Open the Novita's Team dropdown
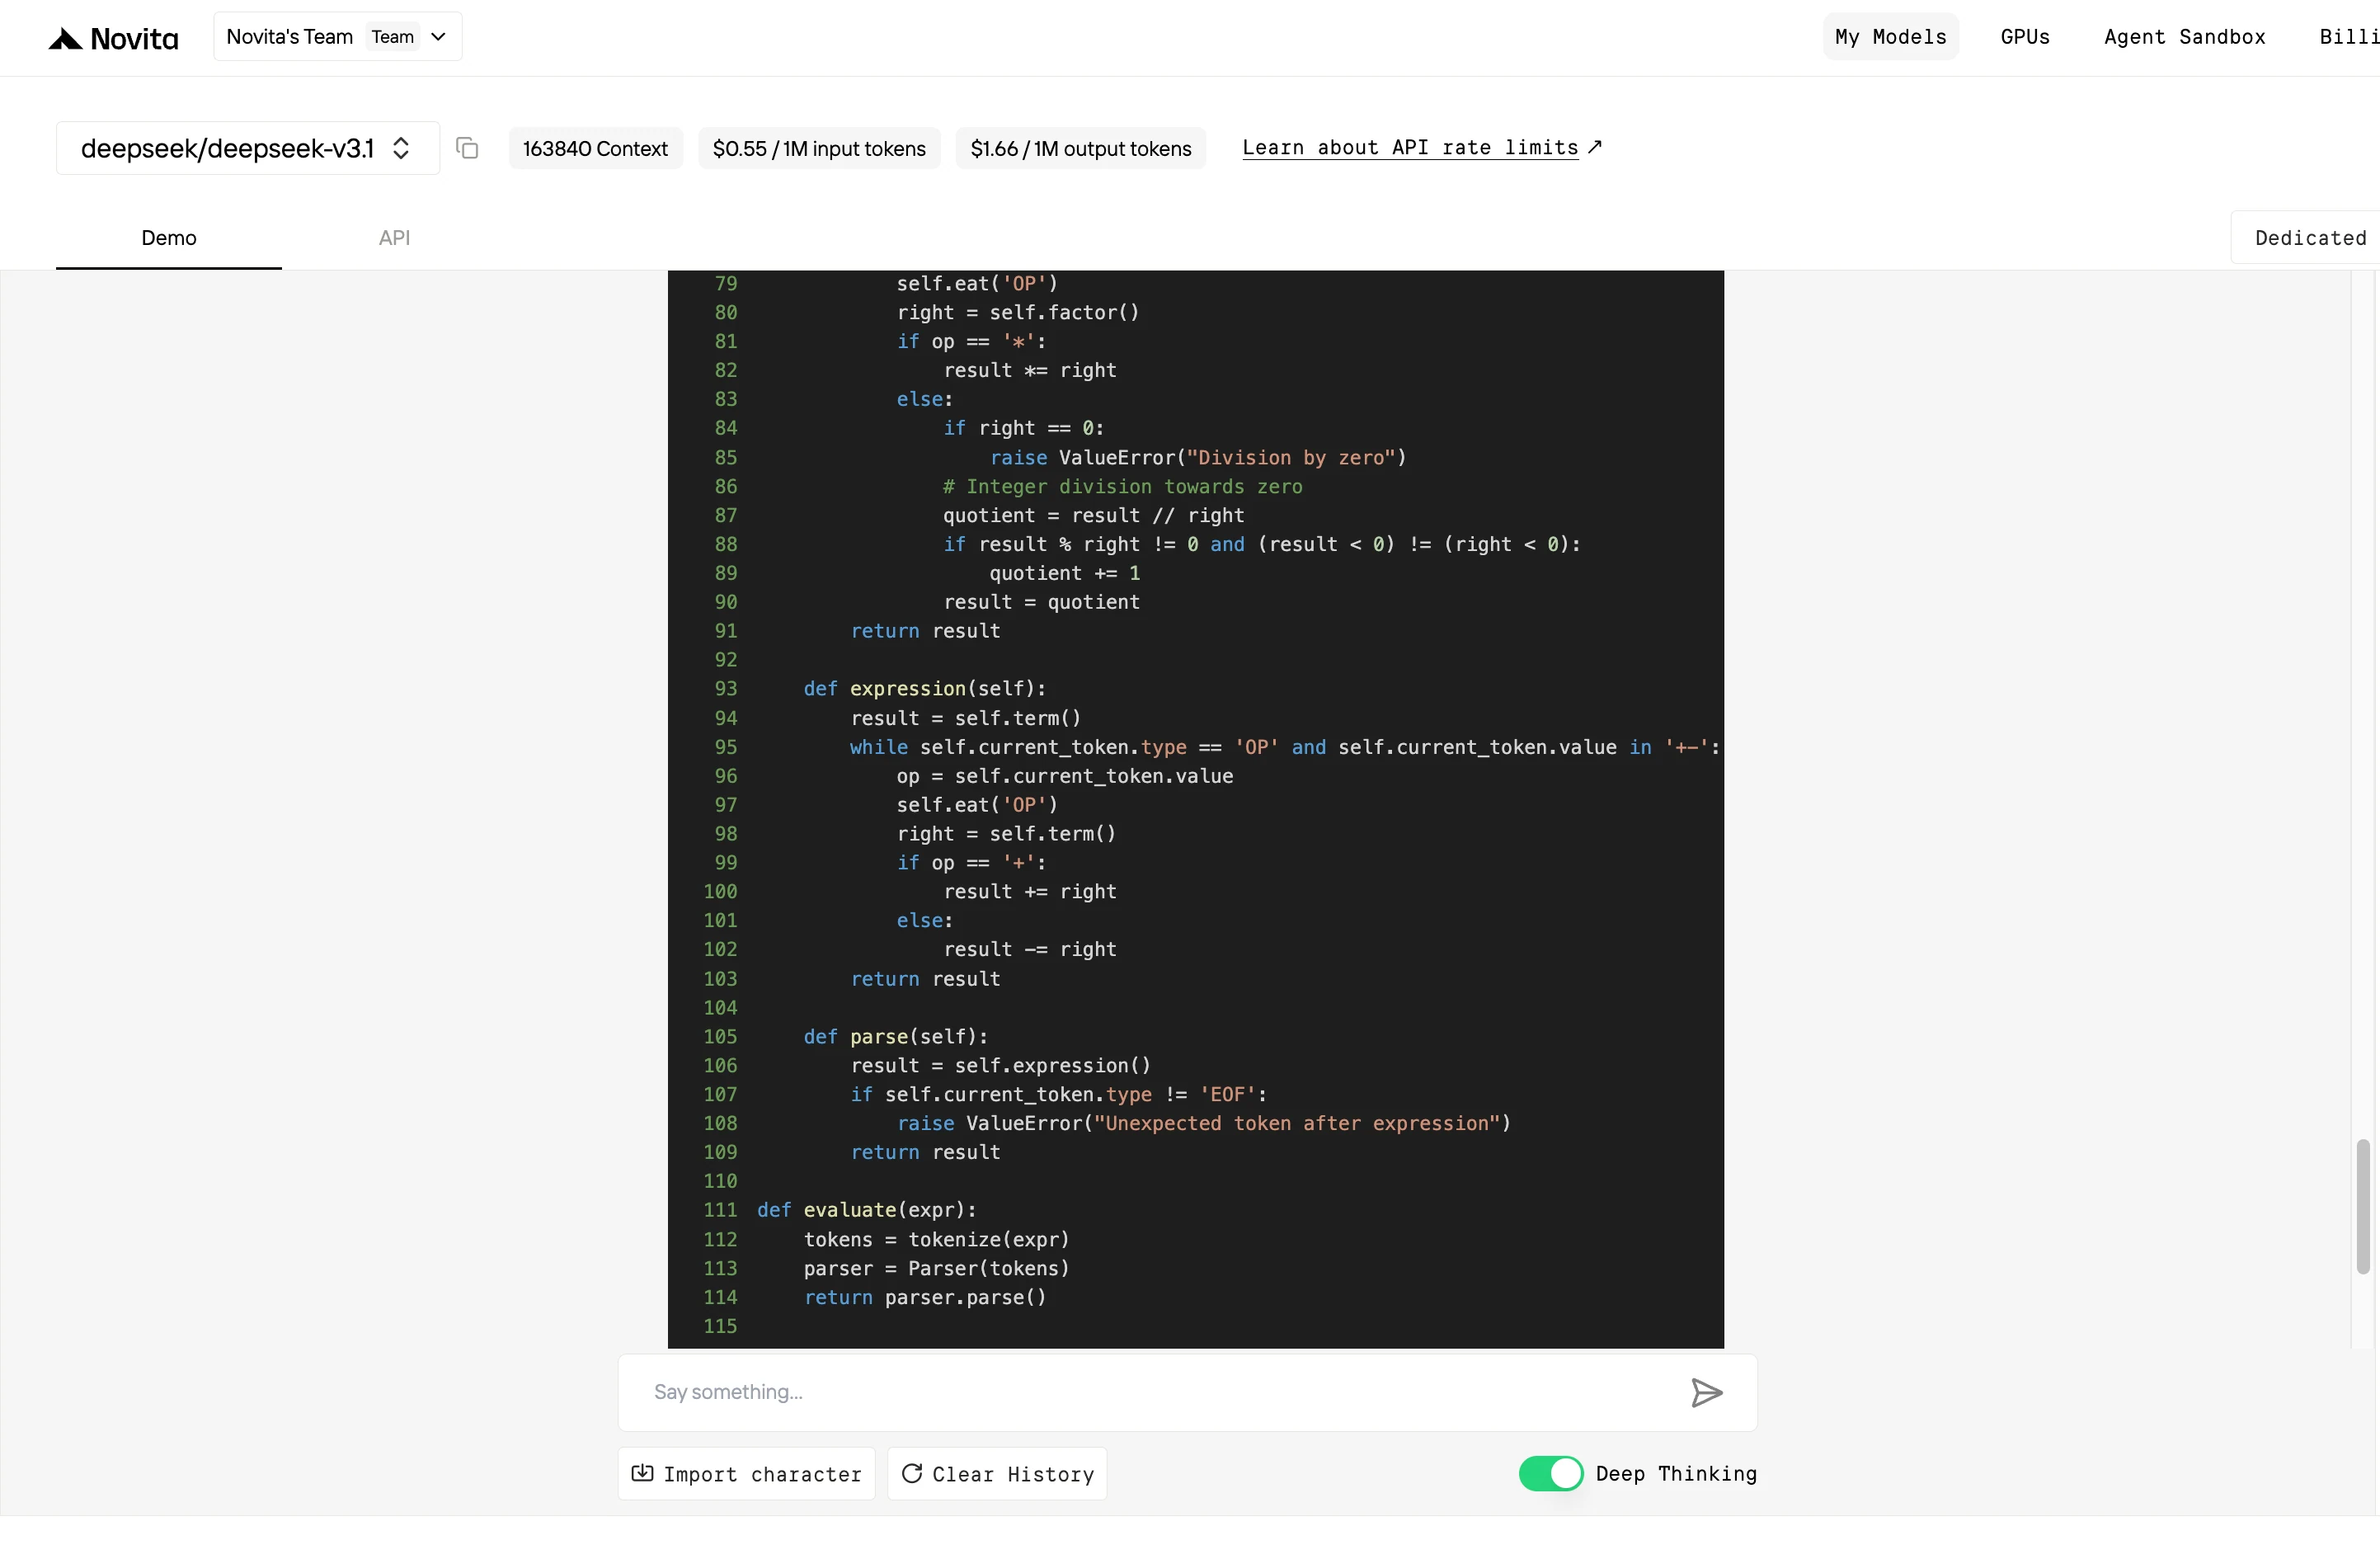Viewport: 2380px width, 1559px height. pos(337,37)
